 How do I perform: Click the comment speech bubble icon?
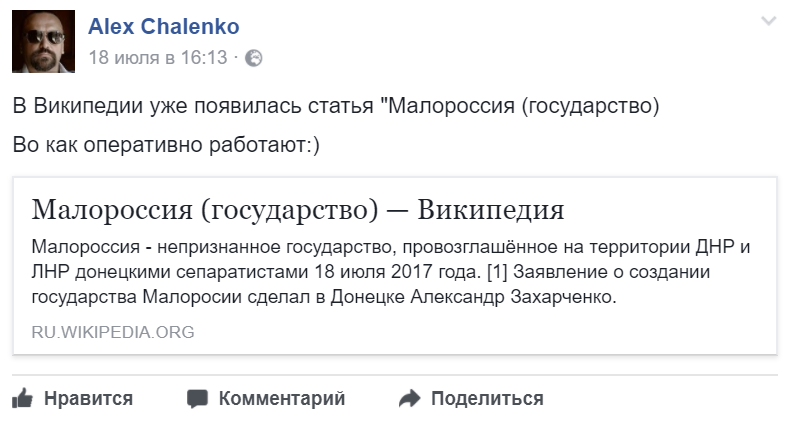(x=197, y=399)
